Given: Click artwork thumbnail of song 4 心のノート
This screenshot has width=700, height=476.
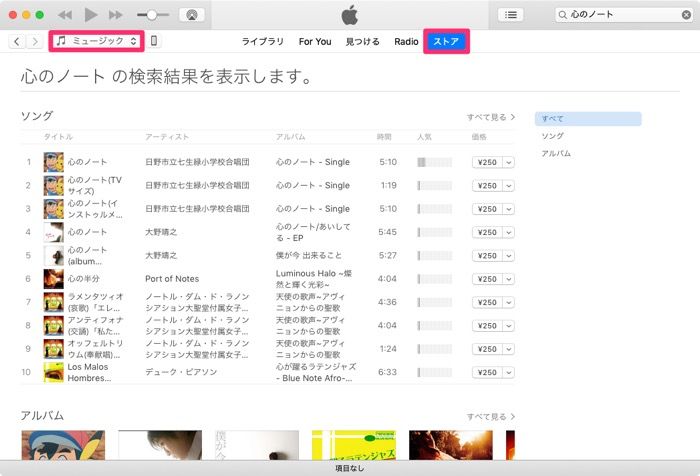Looking at the screenshot, I should point(54,232).
